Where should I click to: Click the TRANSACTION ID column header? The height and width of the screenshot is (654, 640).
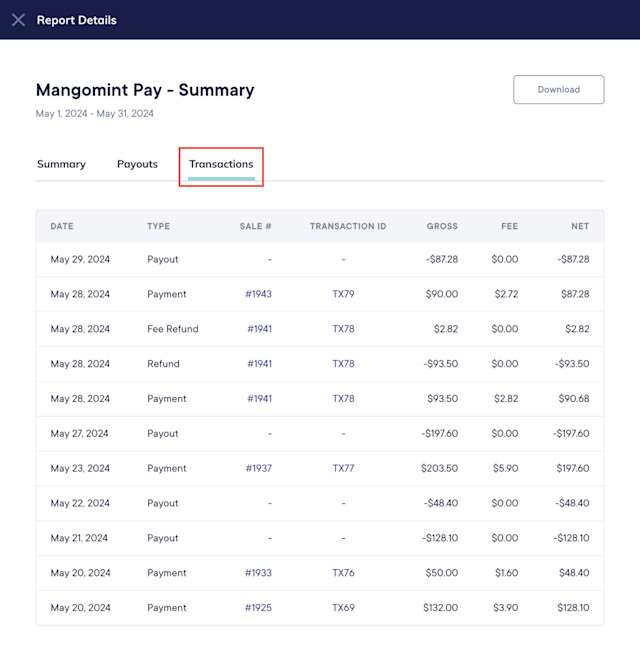pos(348,226)
